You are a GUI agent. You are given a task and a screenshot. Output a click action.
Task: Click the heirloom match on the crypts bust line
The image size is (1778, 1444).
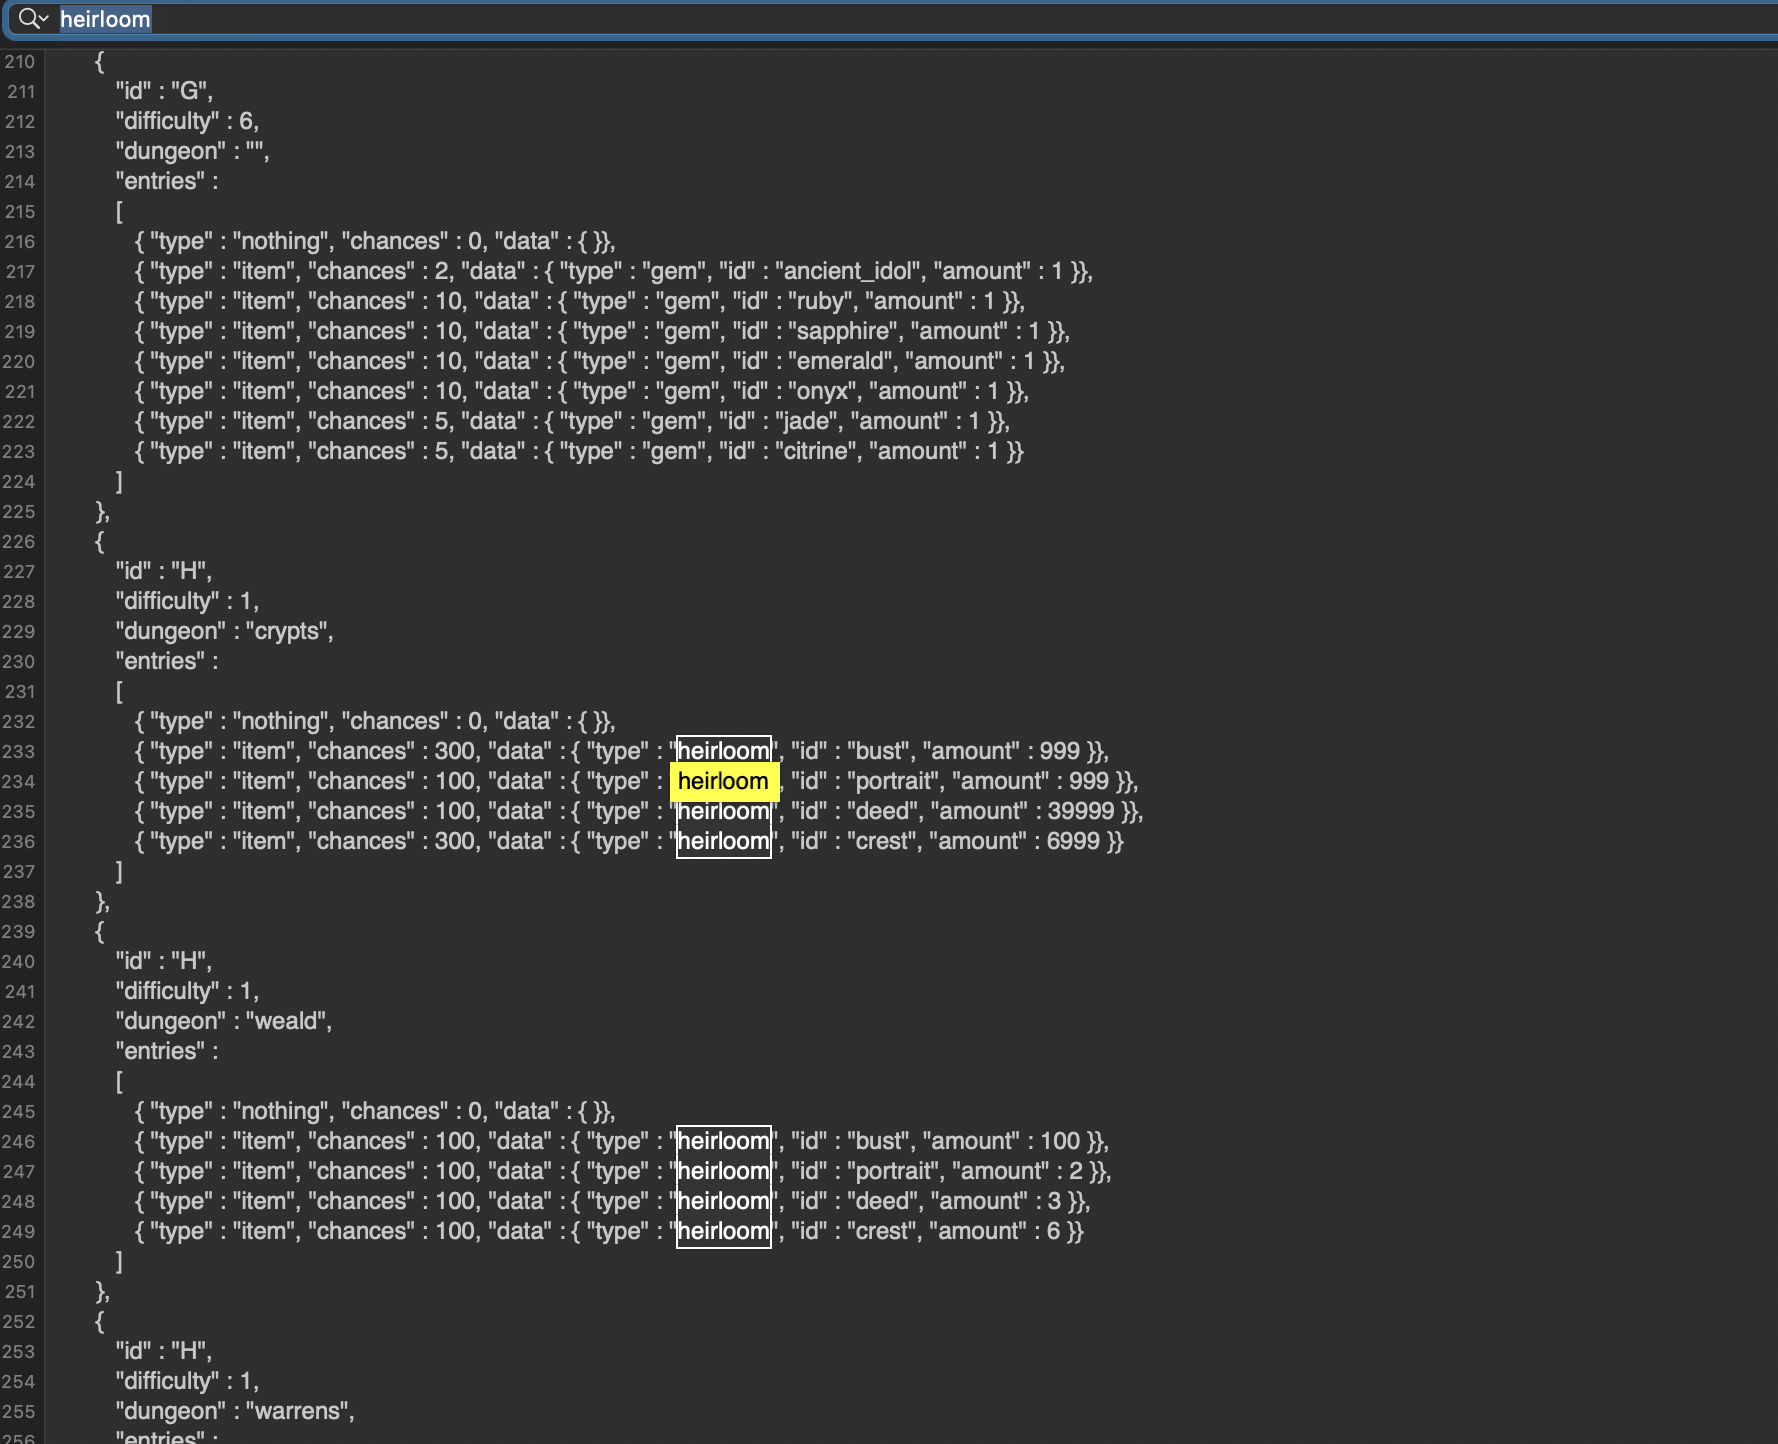coord(723,751)
